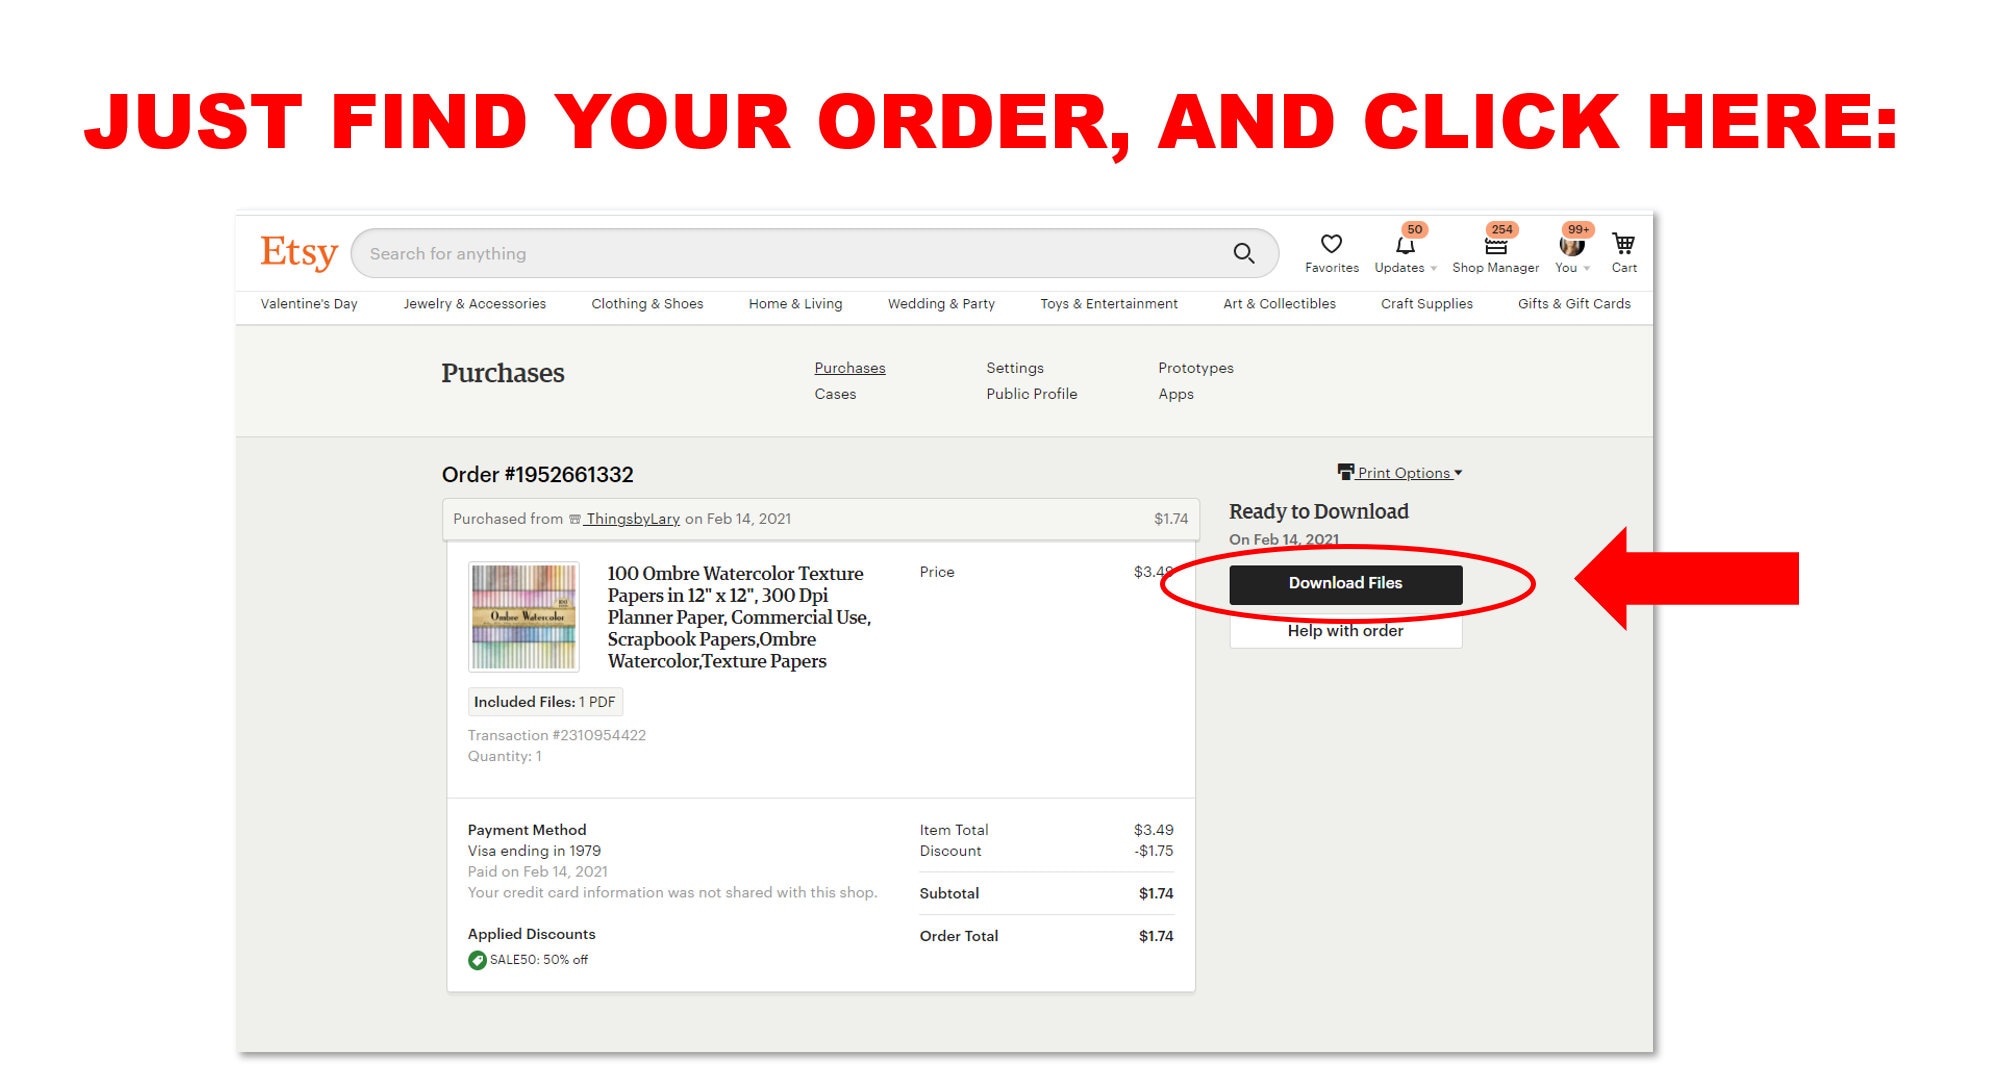Screen dimensions: 2000x1088
Task: Click the Download Files button
Action: pos(1346,584)
